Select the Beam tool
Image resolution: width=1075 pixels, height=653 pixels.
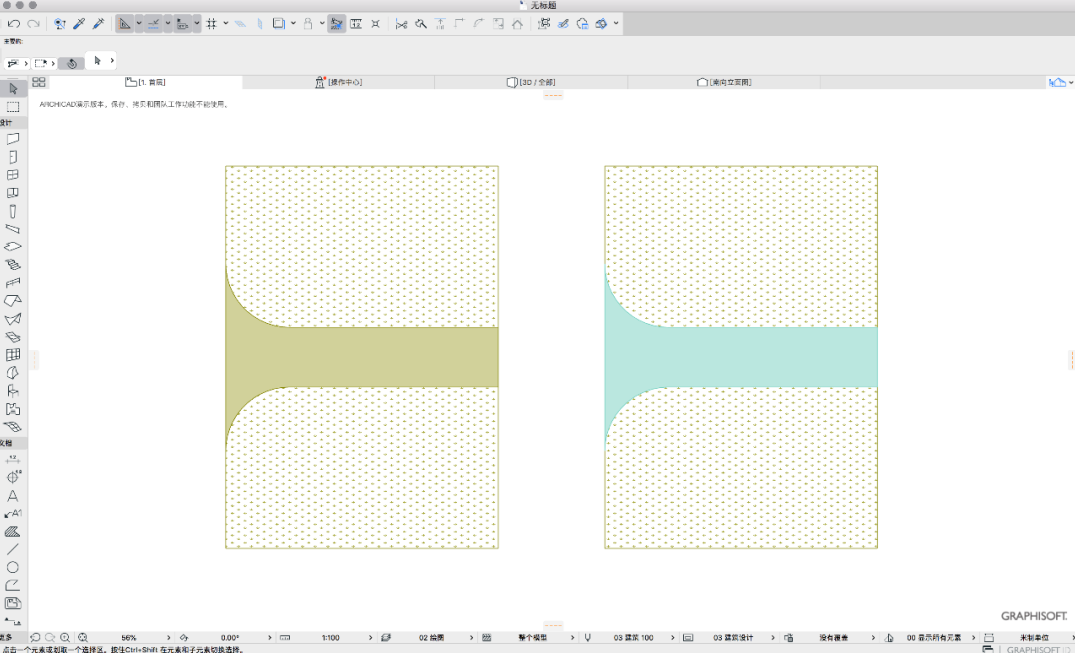coord(13,229)
